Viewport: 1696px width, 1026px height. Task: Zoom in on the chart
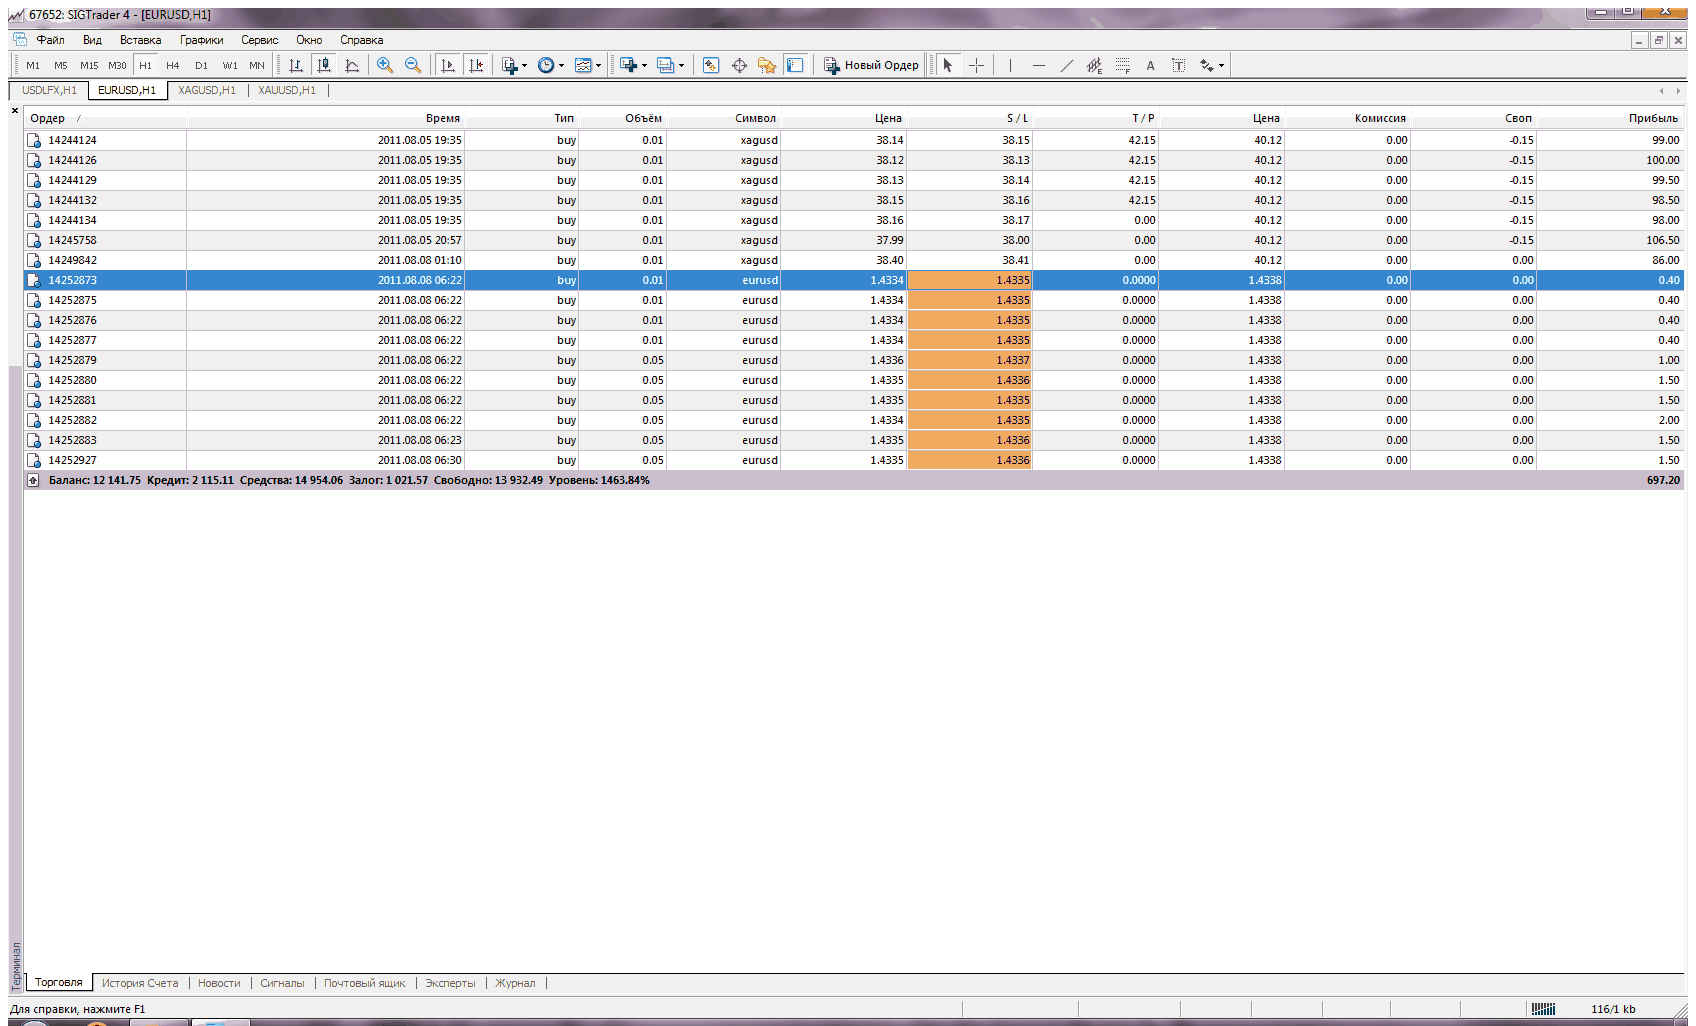(x=385, y=65)
